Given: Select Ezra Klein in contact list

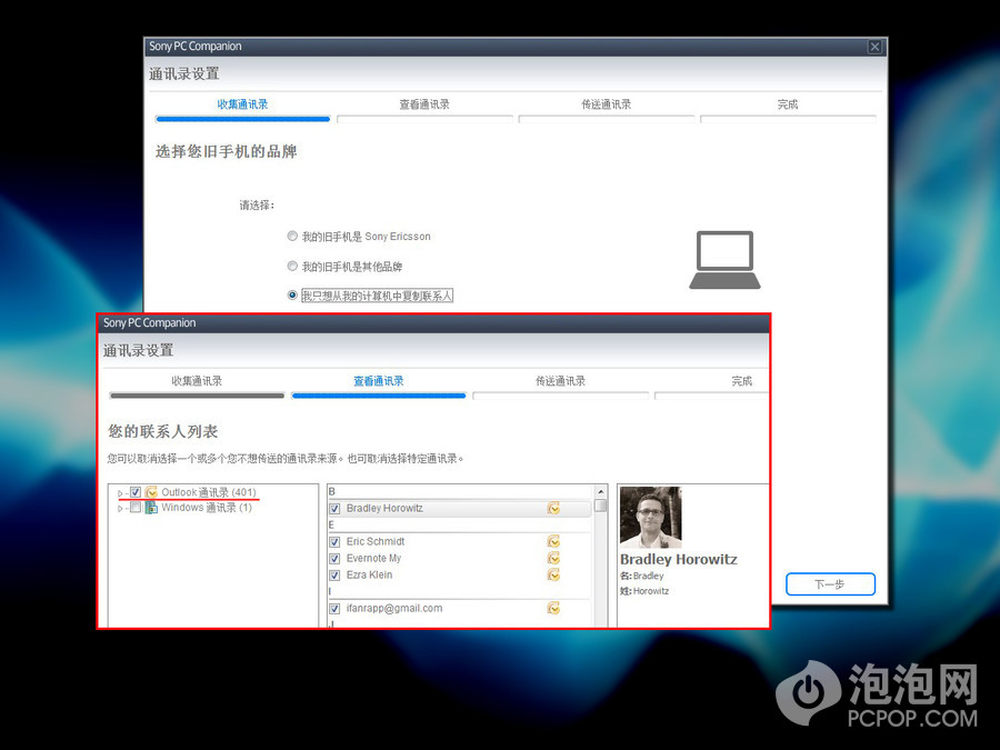Looking at the screenshot, I should coord(369,575).
